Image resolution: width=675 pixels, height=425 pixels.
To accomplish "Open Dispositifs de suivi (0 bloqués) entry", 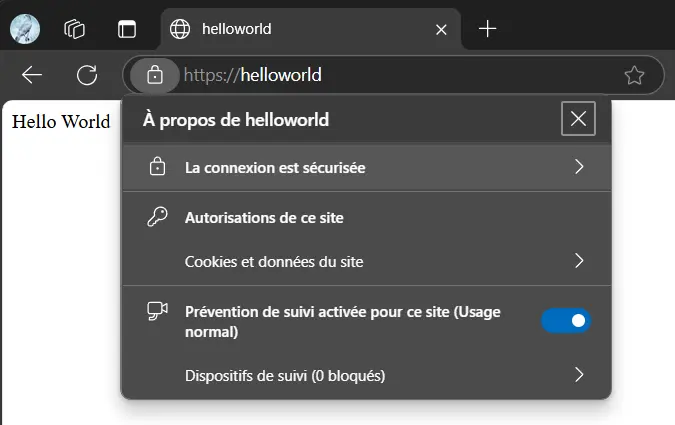I will click(285, 375).
